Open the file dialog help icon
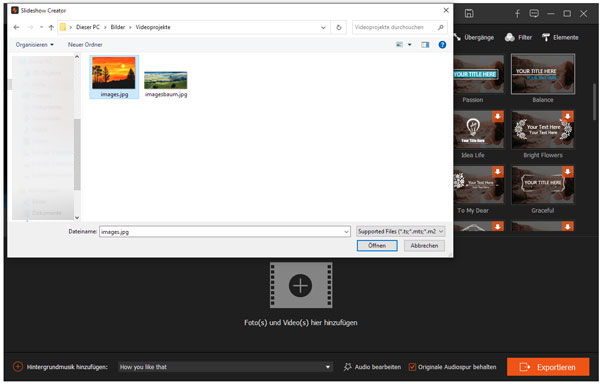 click(x=442, y=45)
